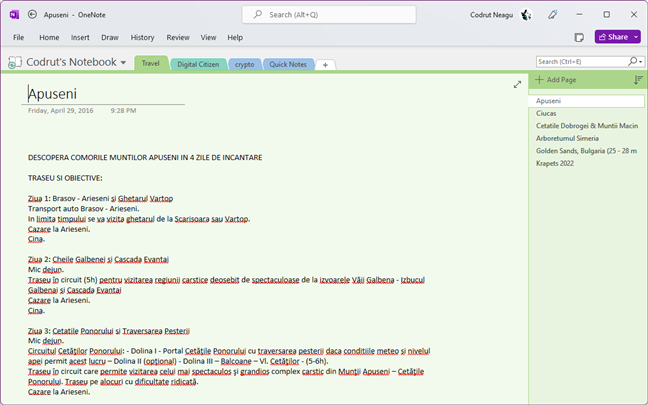This screenshot has height=405, width=648.
Task: Open Golden Sands, Bulgaria page
Action: pos(586,151)
